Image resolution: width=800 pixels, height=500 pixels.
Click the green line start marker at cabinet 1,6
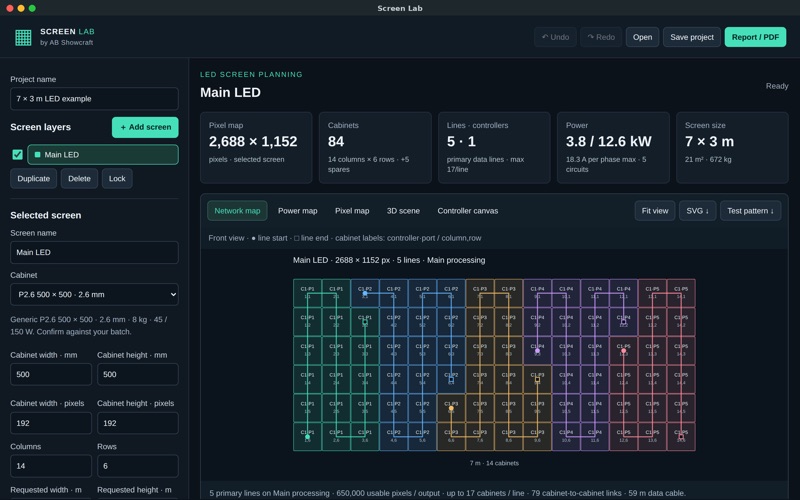click(307, 437)
